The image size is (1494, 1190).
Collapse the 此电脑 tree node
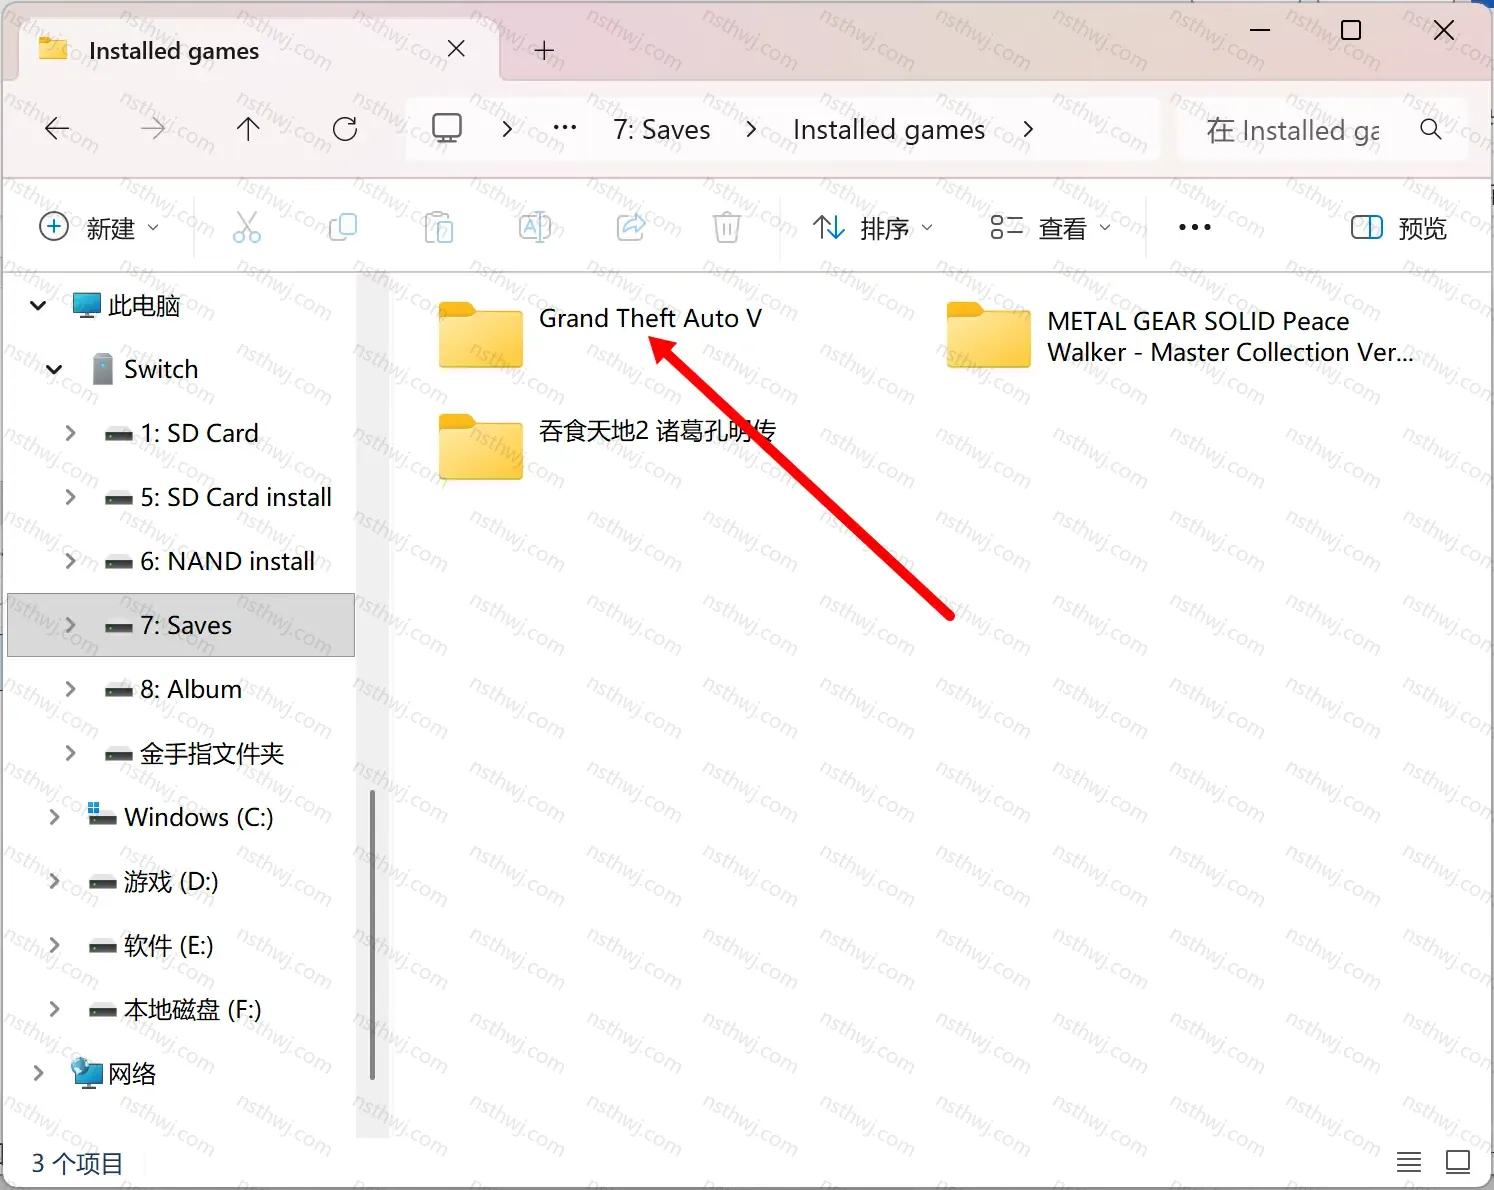[38, 305]
